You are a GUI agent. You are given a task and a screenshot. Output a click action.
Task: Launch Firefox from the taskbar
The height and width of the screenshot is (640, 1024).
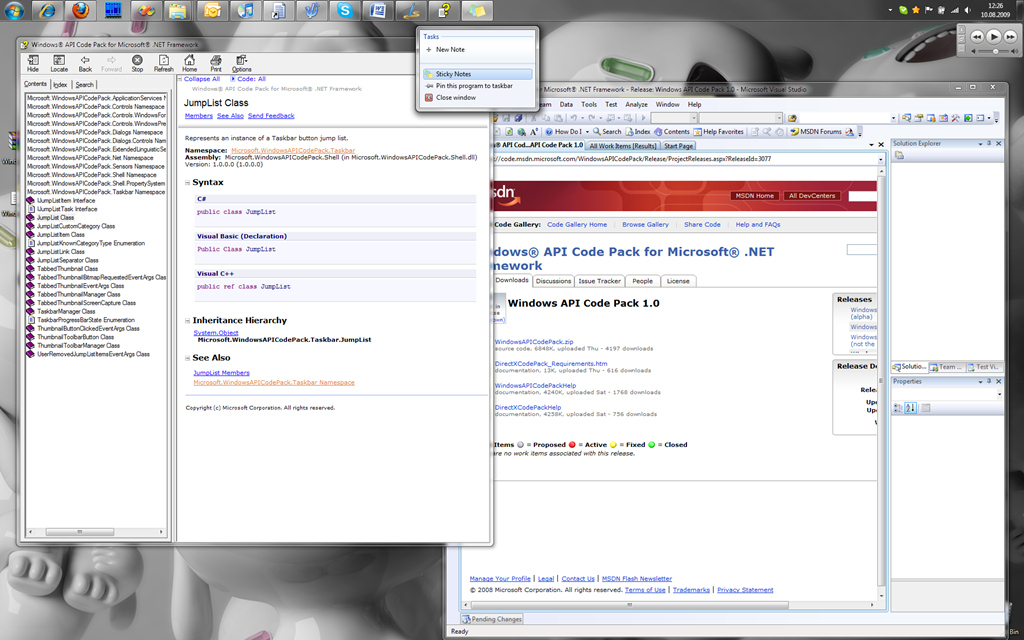pos(80,10)
